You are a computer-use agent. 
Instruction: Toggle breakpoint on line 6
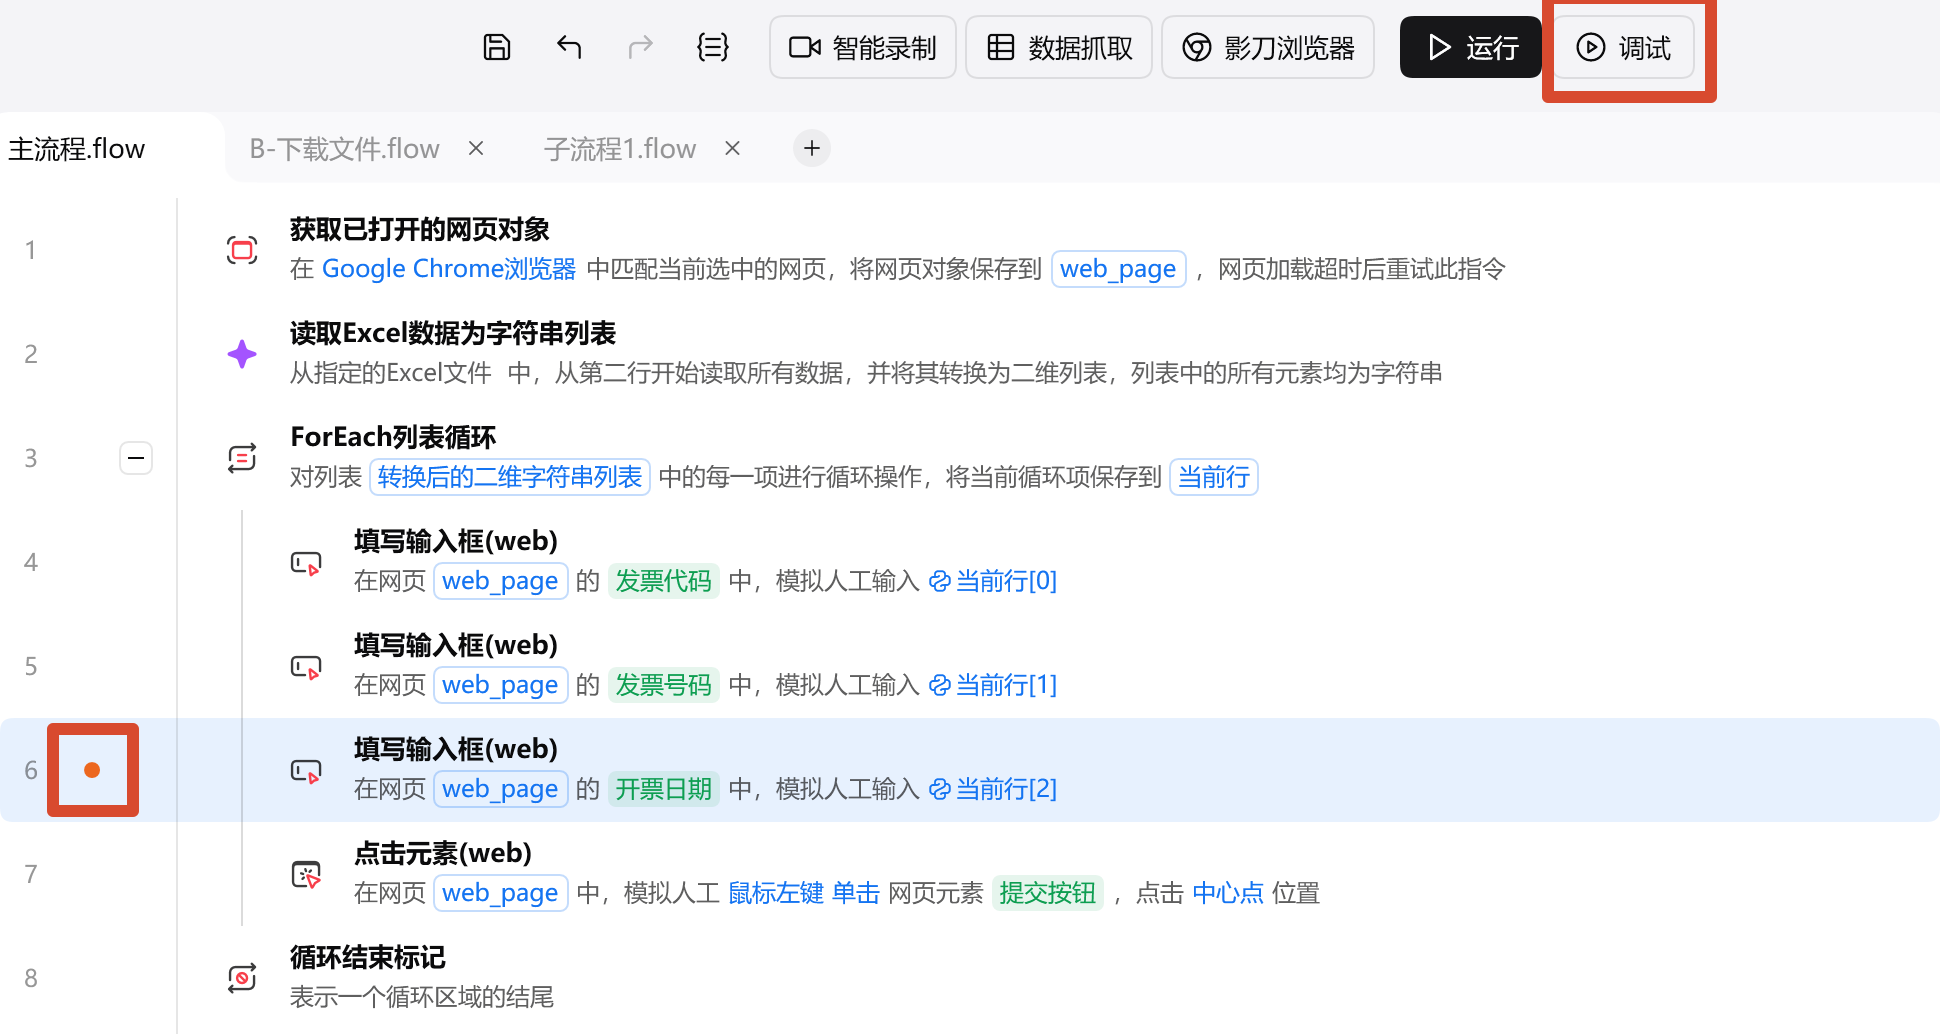click(x=92, y=770)
